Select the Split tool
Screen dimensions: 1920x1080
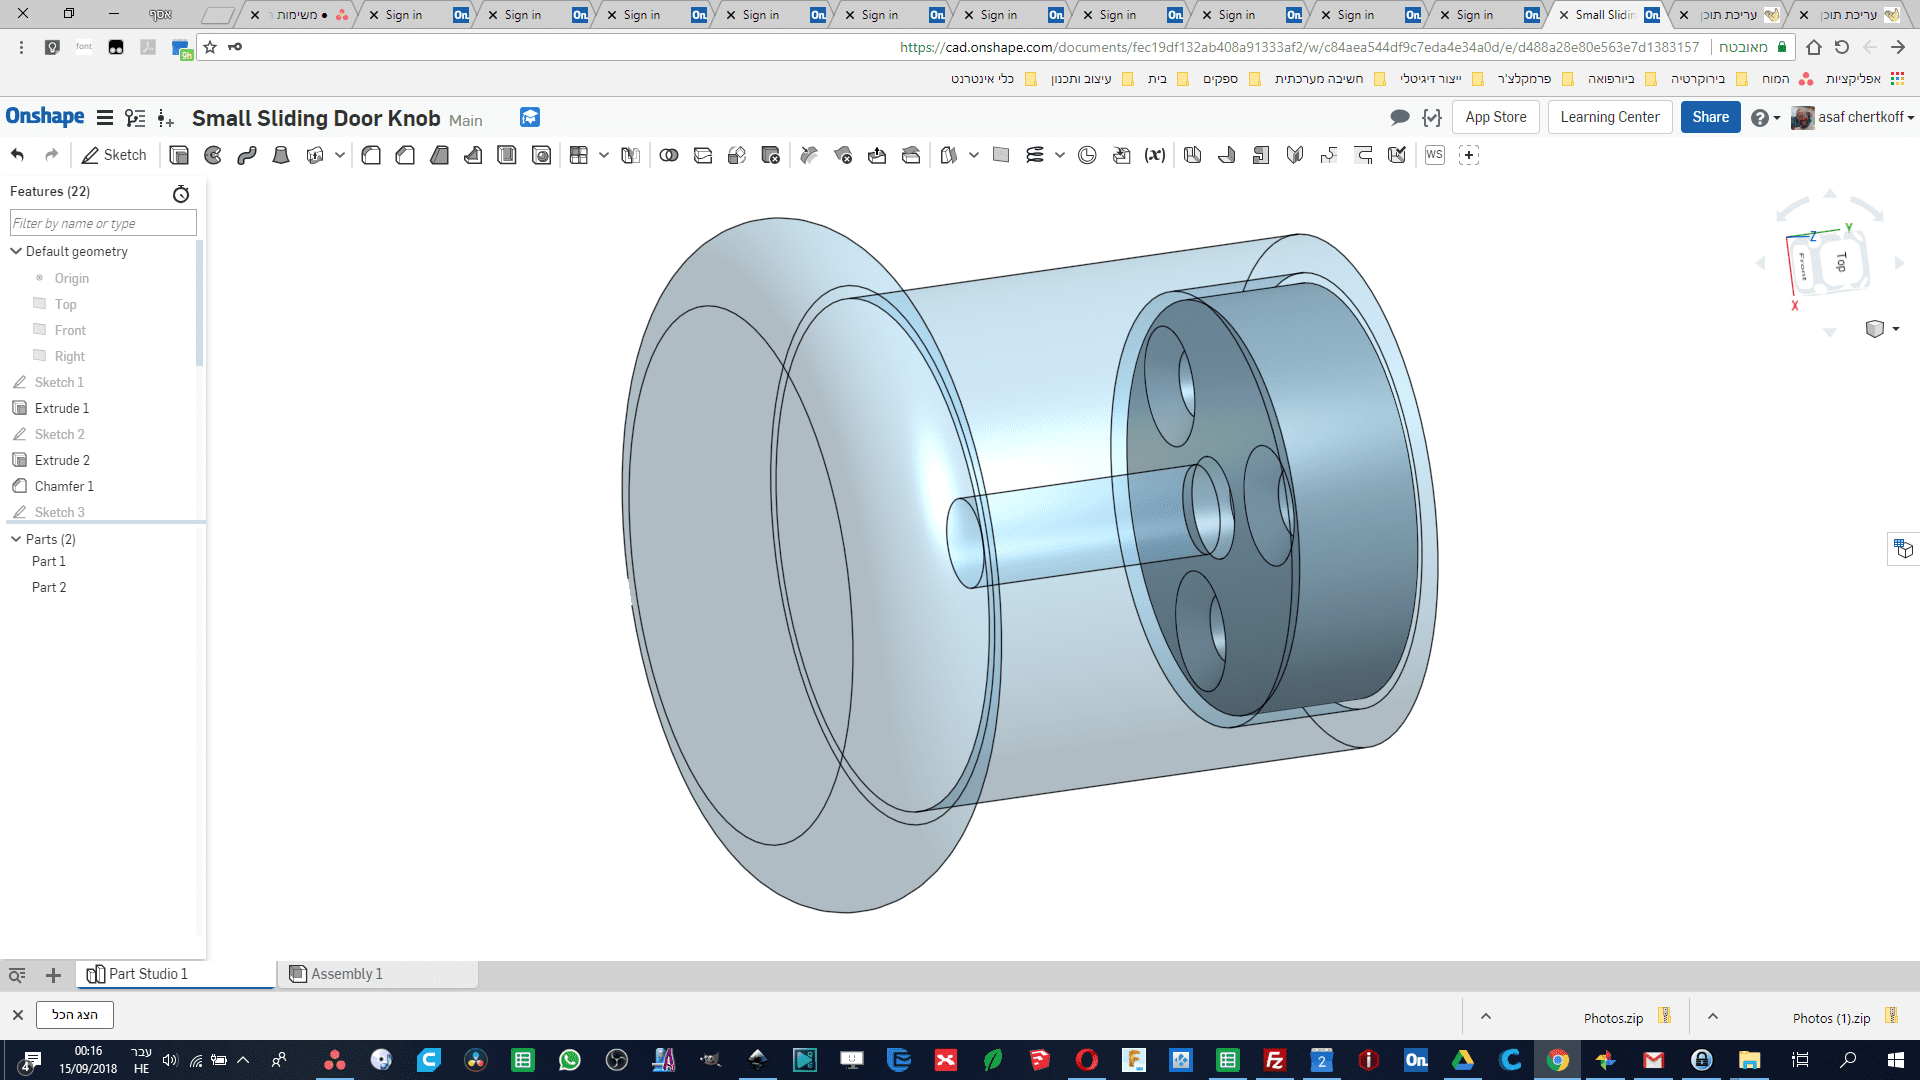(x=703, y=155)
